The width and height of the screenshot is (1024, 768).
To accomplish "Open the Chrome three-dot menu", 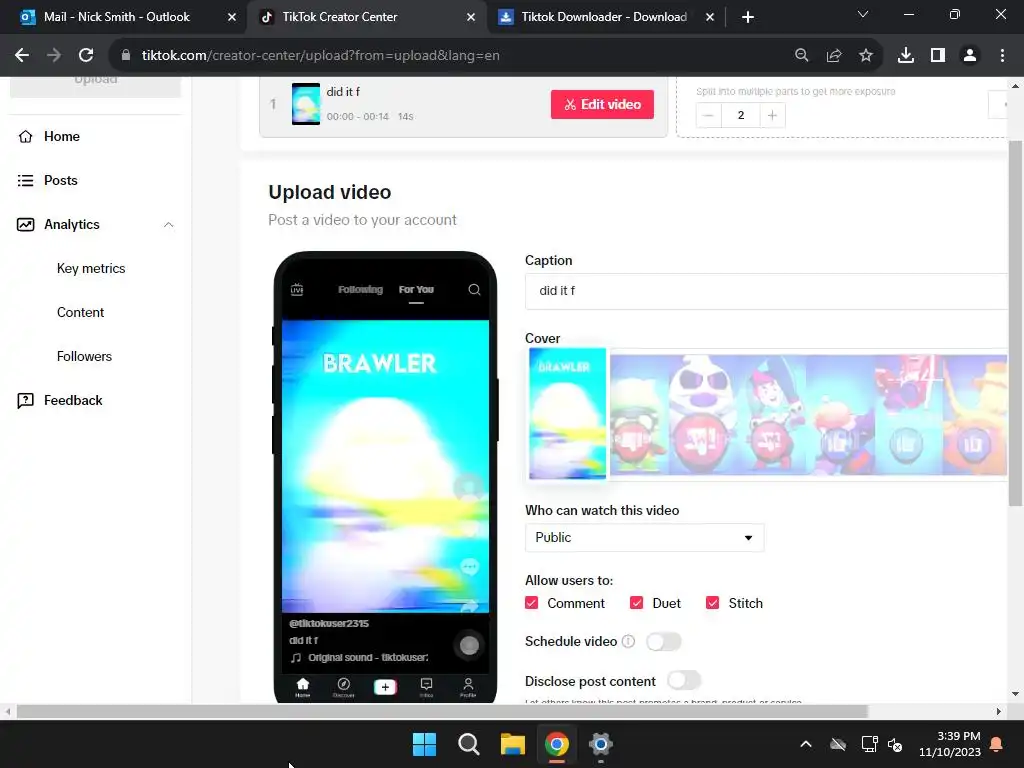I will (x=1002, y=56).
